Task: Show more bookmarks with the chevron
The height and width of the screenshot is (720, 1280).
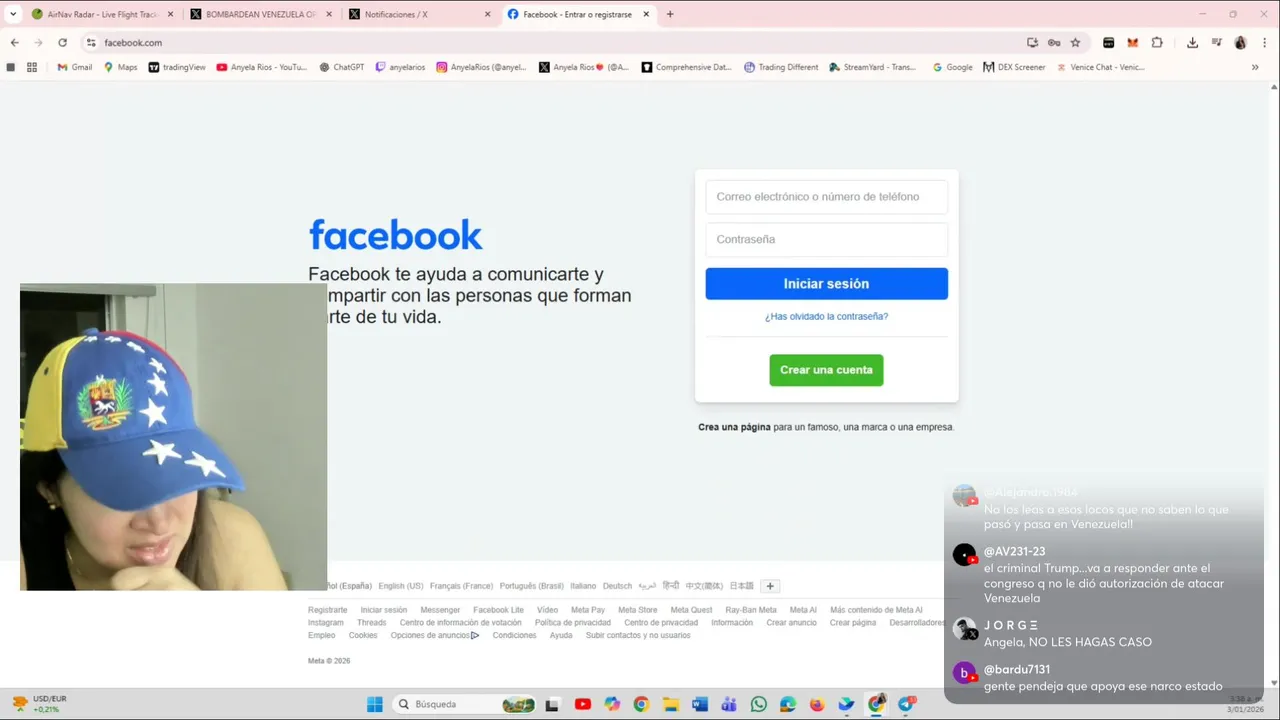Action: click(1255, 67)
